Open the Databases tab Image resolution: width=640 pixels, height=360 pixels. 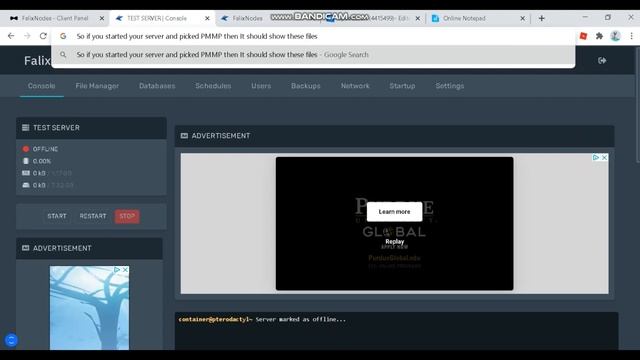(157, 86)
